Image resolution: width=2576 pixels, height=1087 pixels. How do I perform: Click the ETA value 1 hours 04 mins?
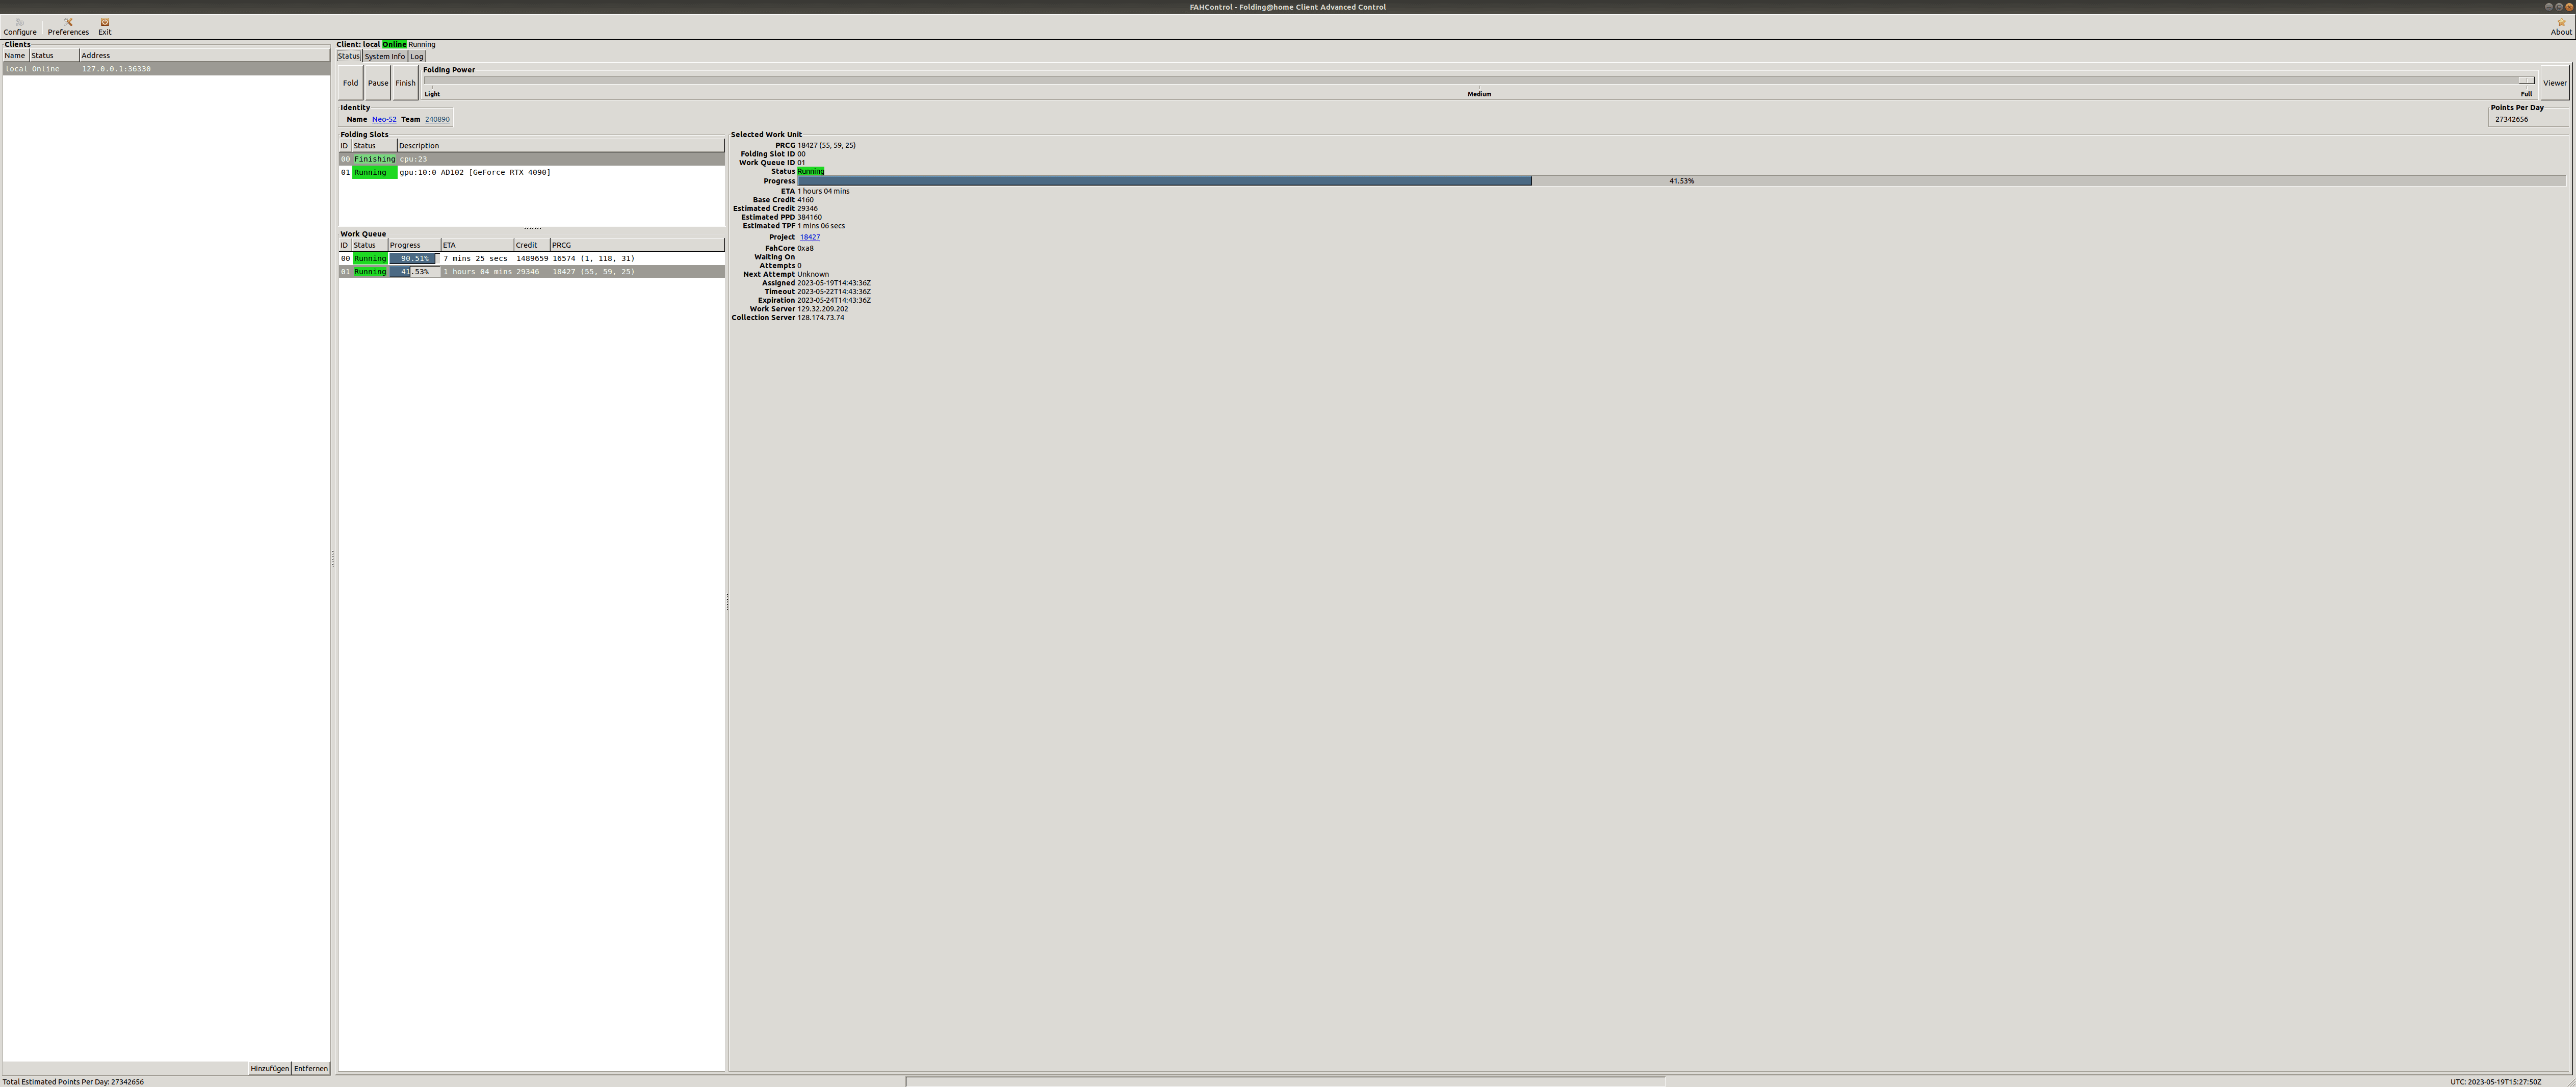click(x=823, y=191)
